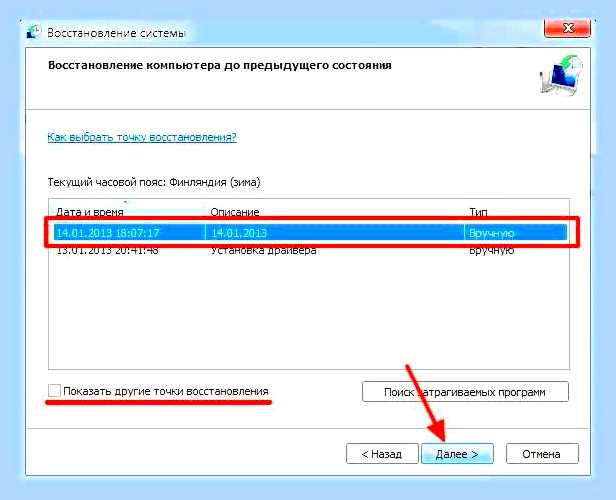
Task: Open 'Как выбрать точку восстановления?' help link
Action: (x=142, y=137)
